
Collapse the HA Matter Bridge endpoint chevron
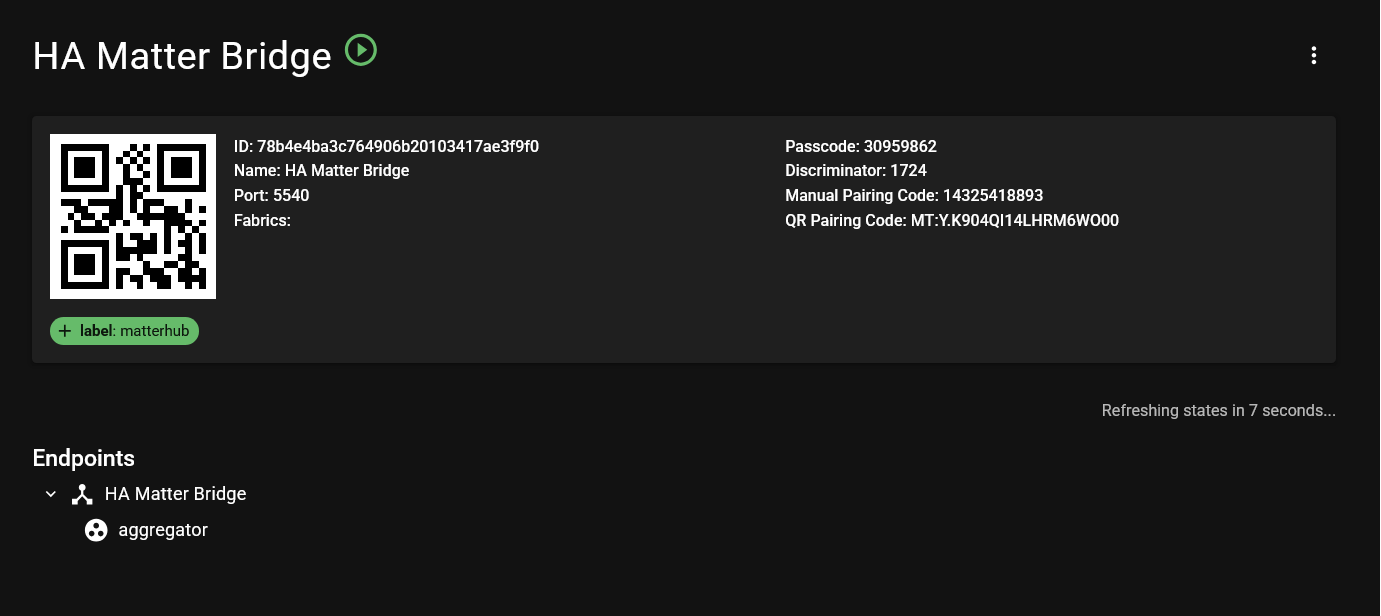(51, 494)
